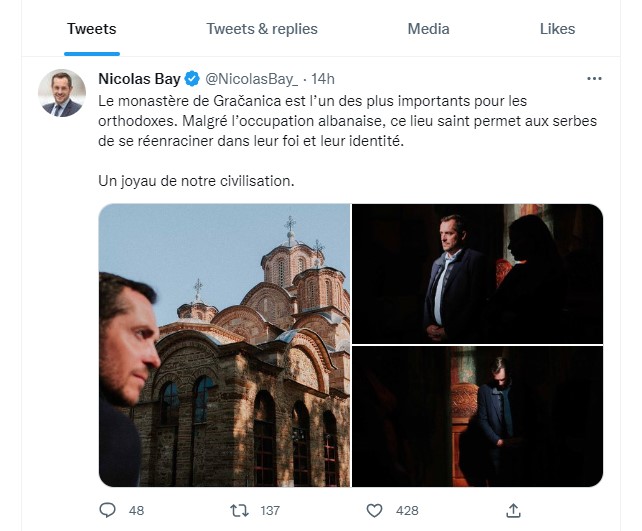
Task: Open the Nicolas Bay display name link
Action: click(139, 79)
